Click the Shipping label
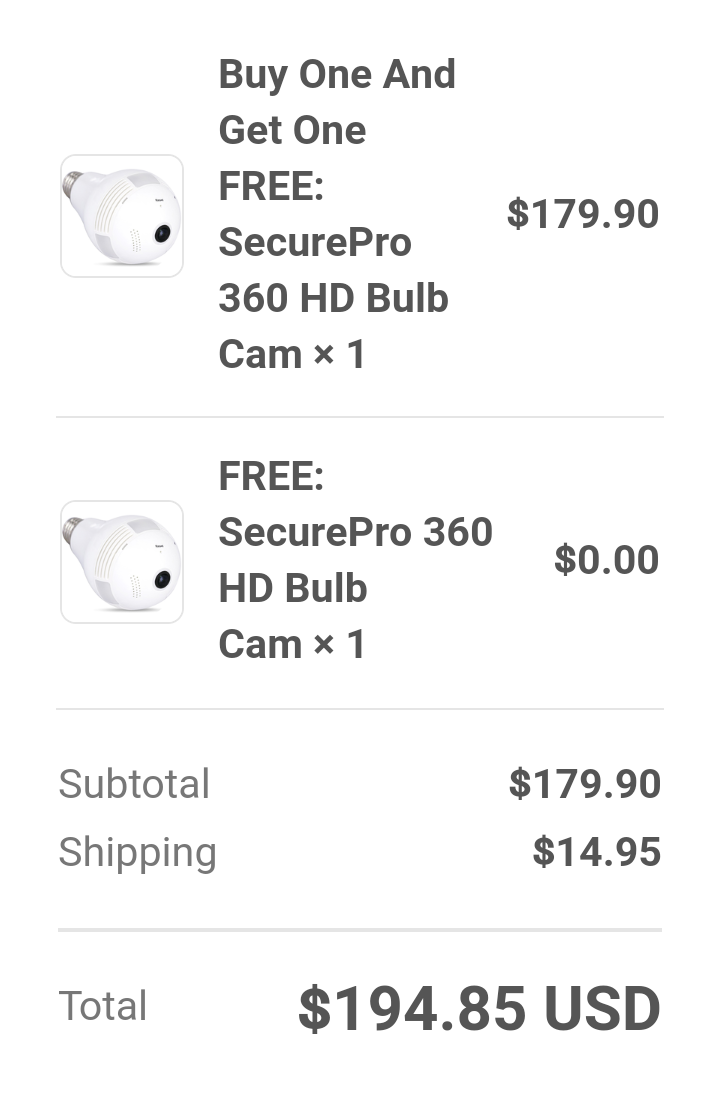Screen dimensions: 720x1110 [x=137, y=852]
